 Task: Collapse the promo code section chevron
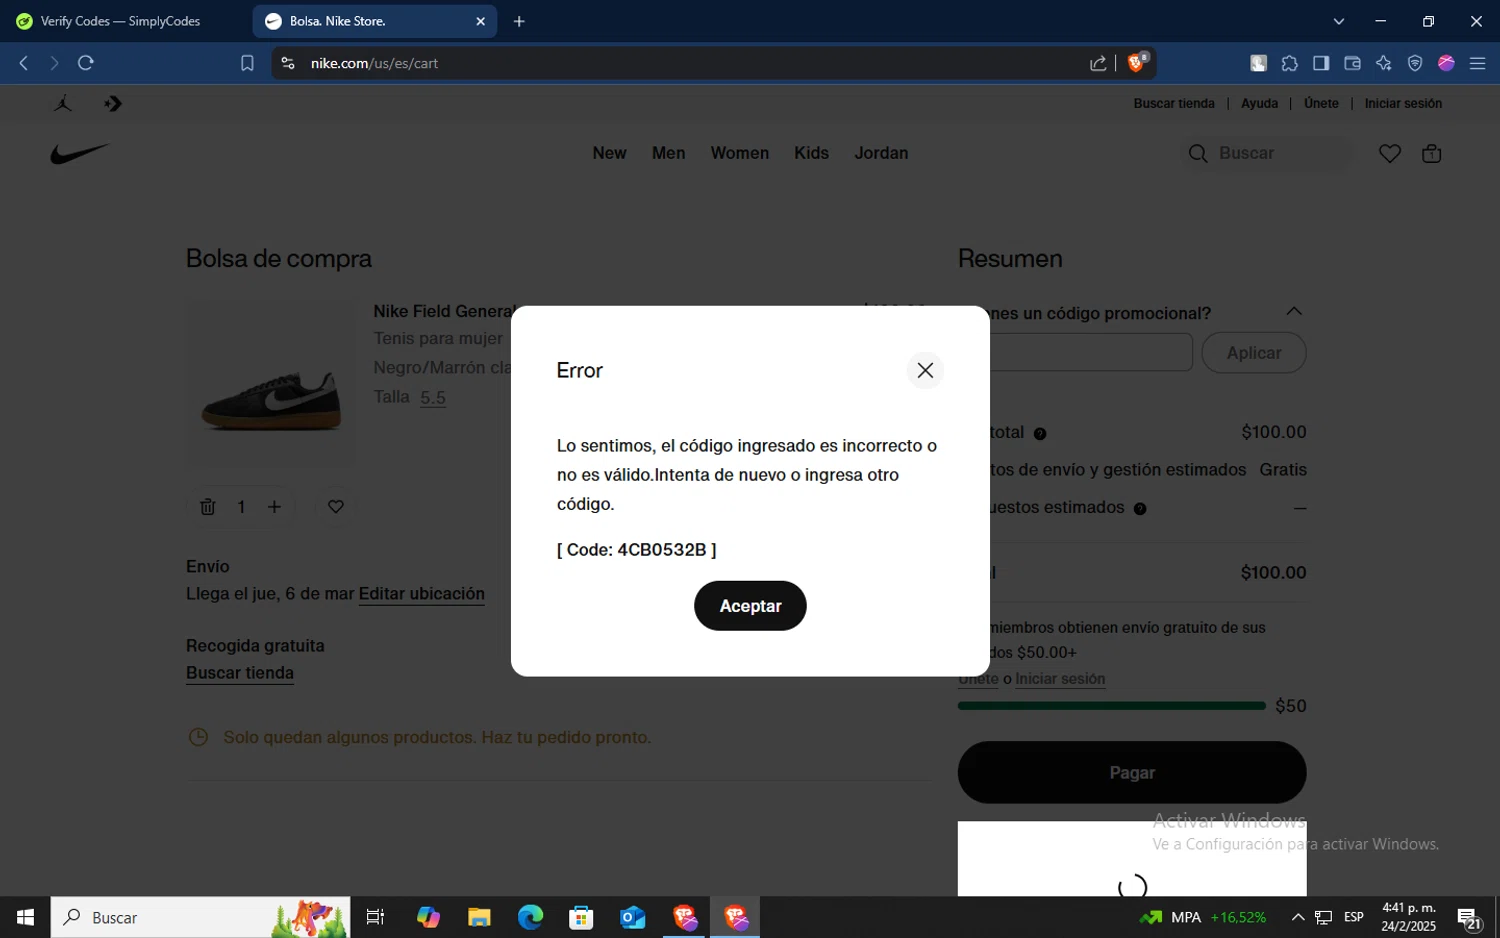pos(1294,311)
